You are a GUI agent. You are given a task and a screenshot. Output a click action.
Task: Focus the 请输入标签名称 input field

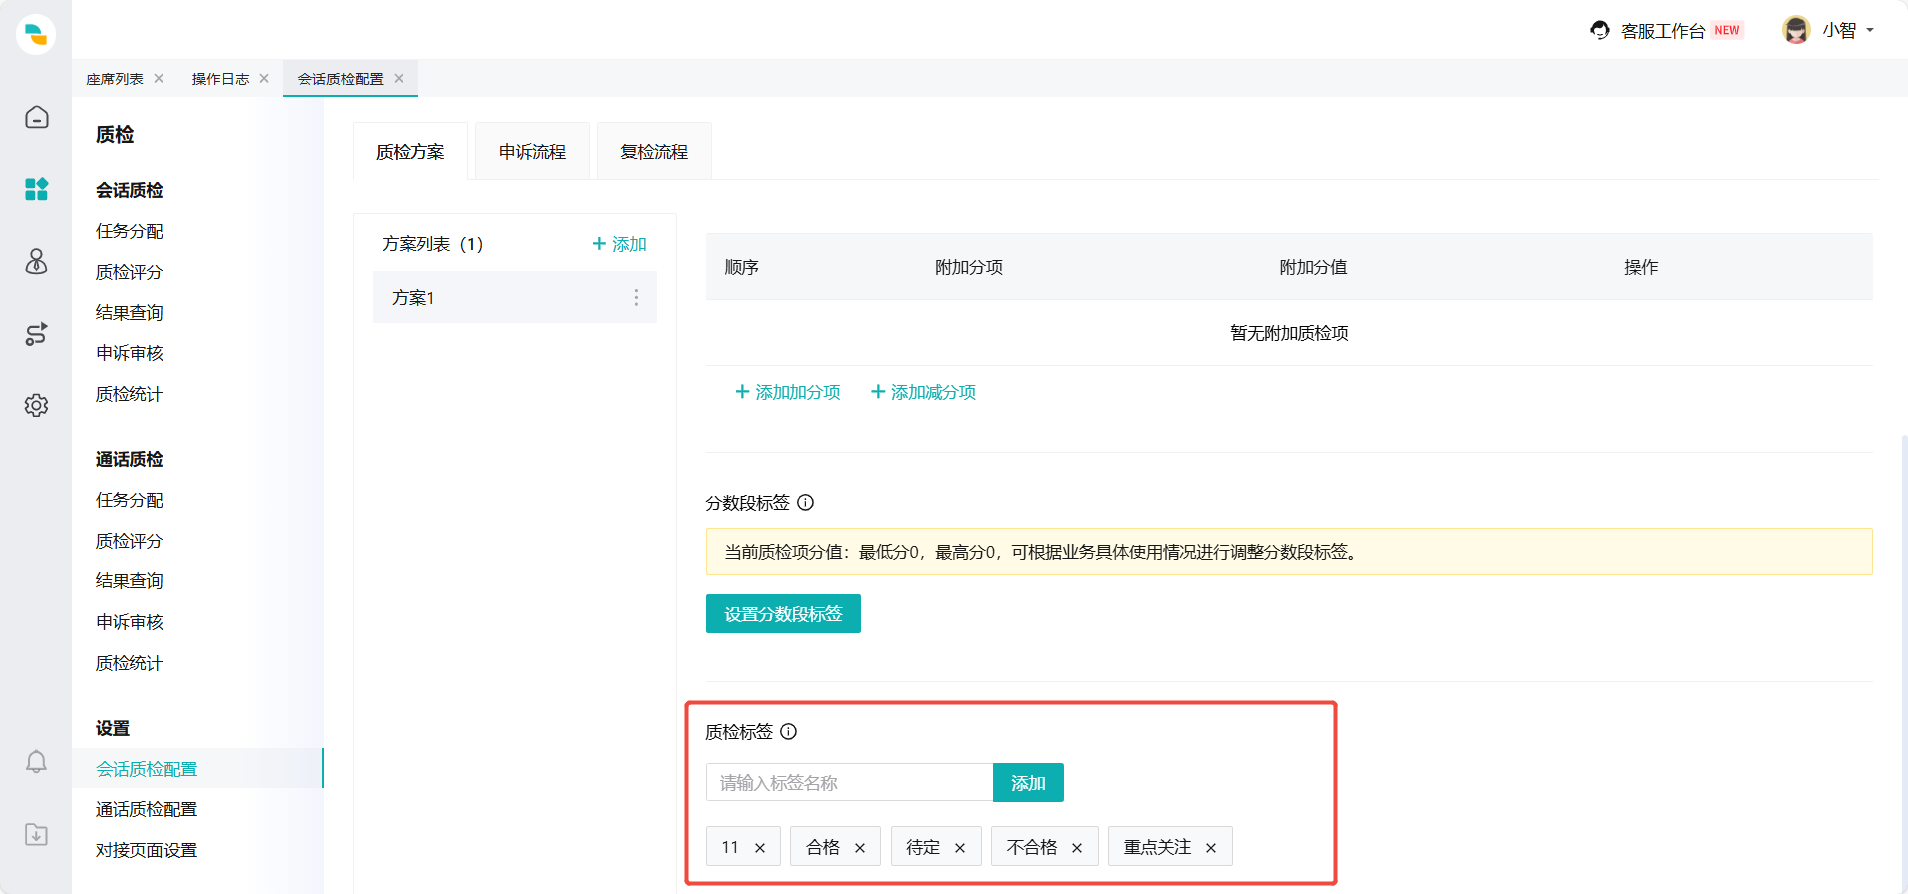[849, 783]
